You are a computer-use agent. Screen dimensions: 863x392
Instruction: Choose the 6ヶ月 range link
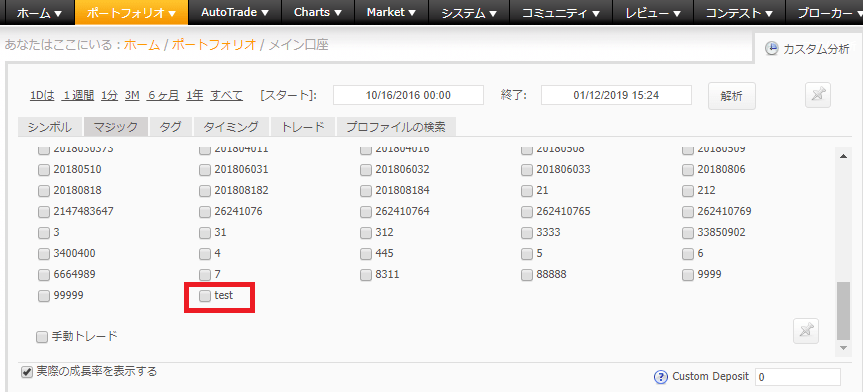[163, 95]
